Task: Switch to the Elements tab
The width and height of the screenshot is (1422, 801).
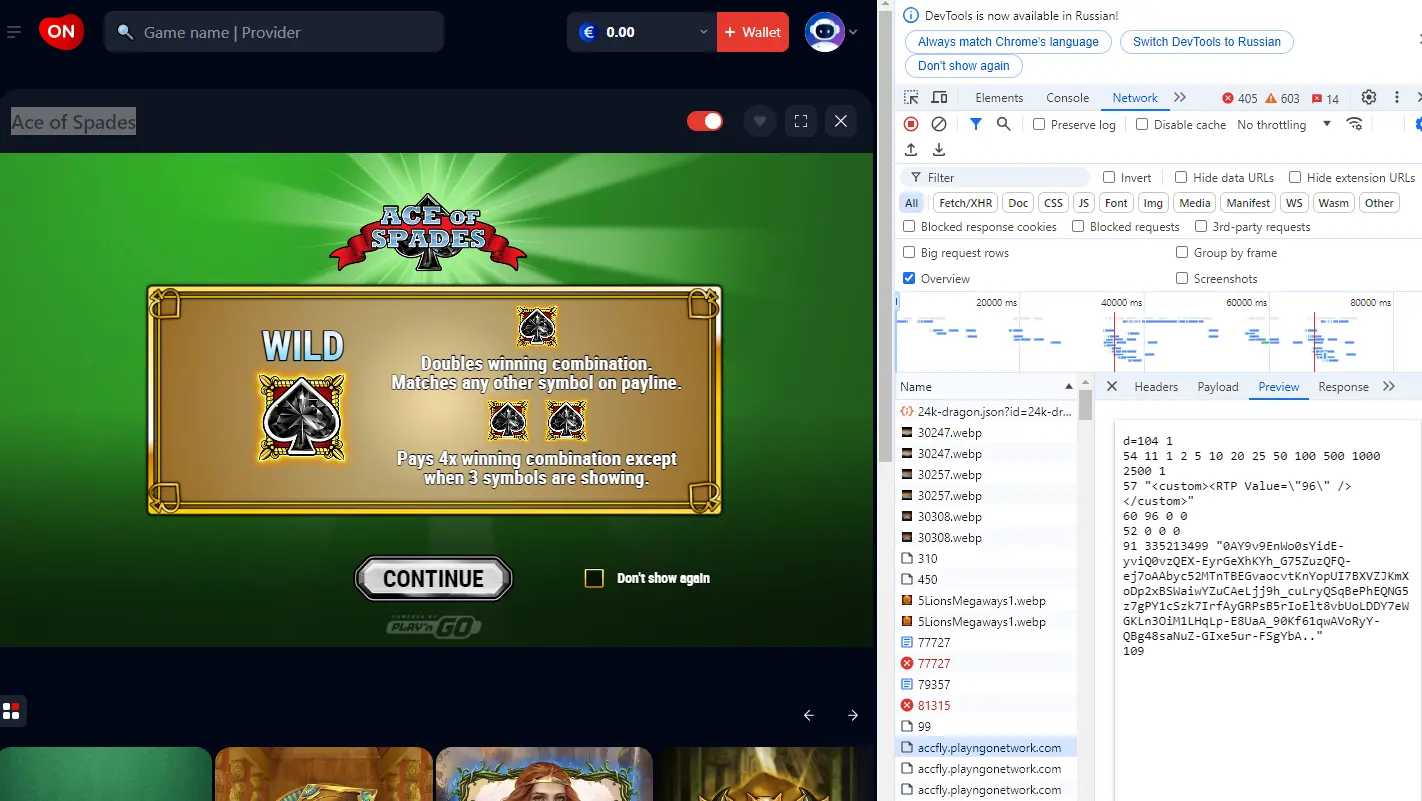Action: (999, 98)
